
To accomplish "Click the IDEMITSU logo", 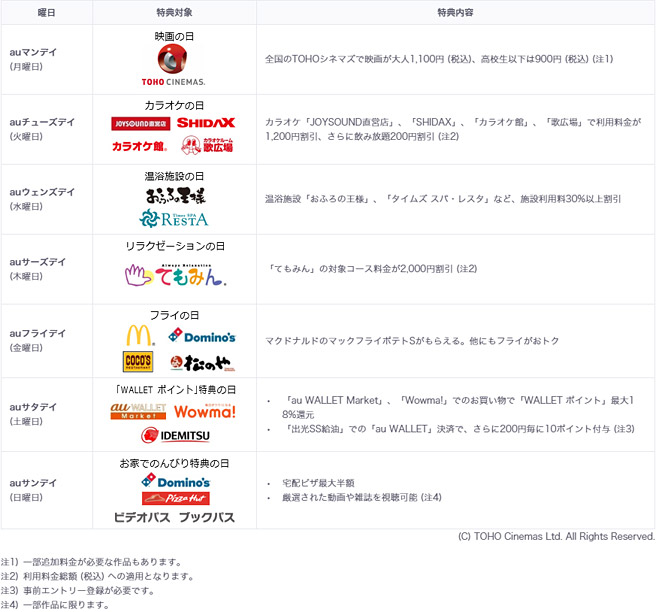I will (x=175, y=435).
